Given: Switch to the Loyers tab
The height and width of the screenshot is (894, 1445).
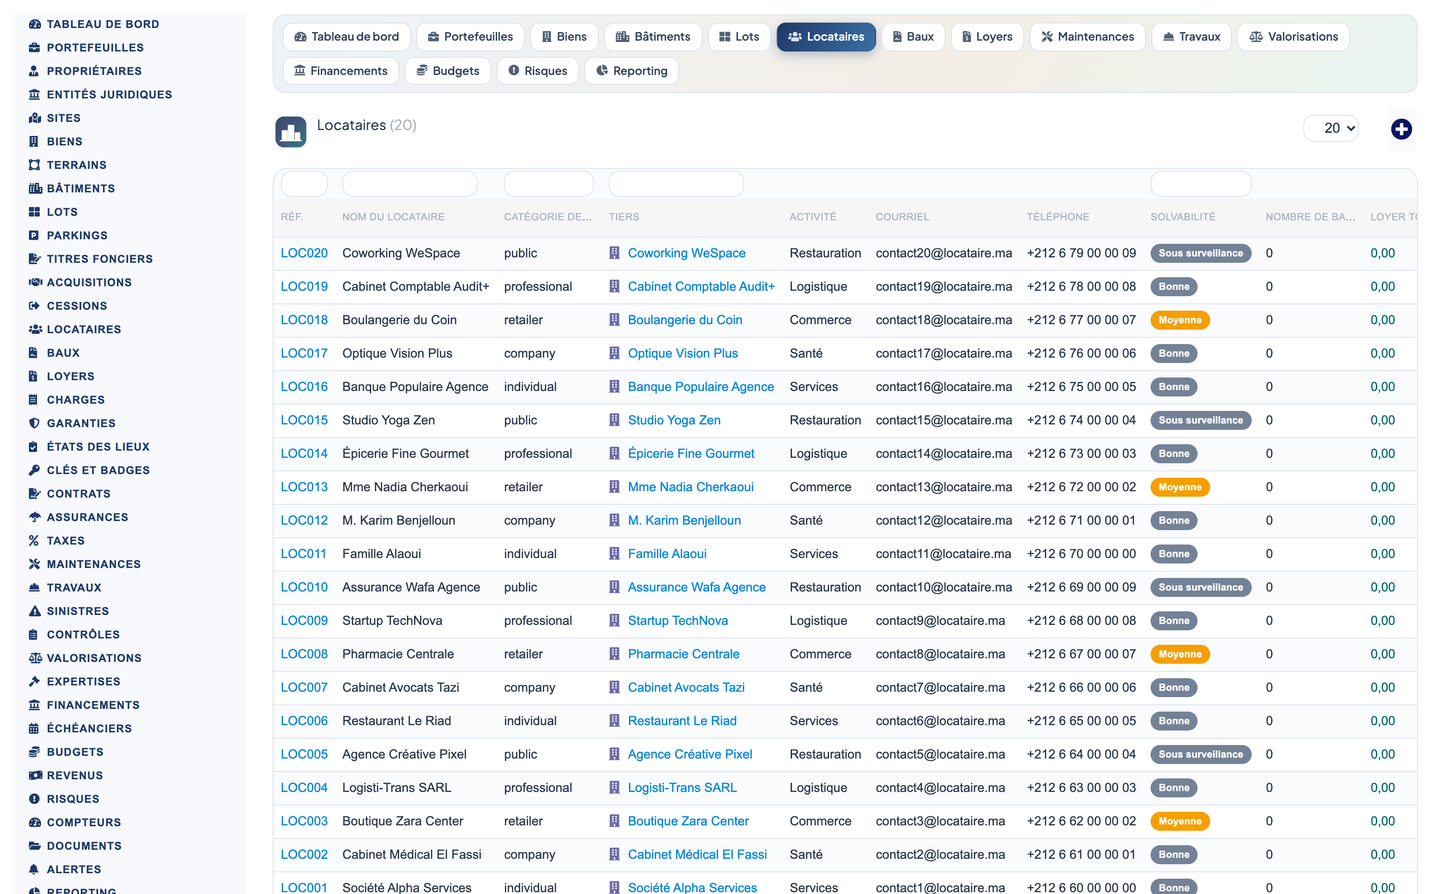Looking at the screenshot, I should [987, 37].
